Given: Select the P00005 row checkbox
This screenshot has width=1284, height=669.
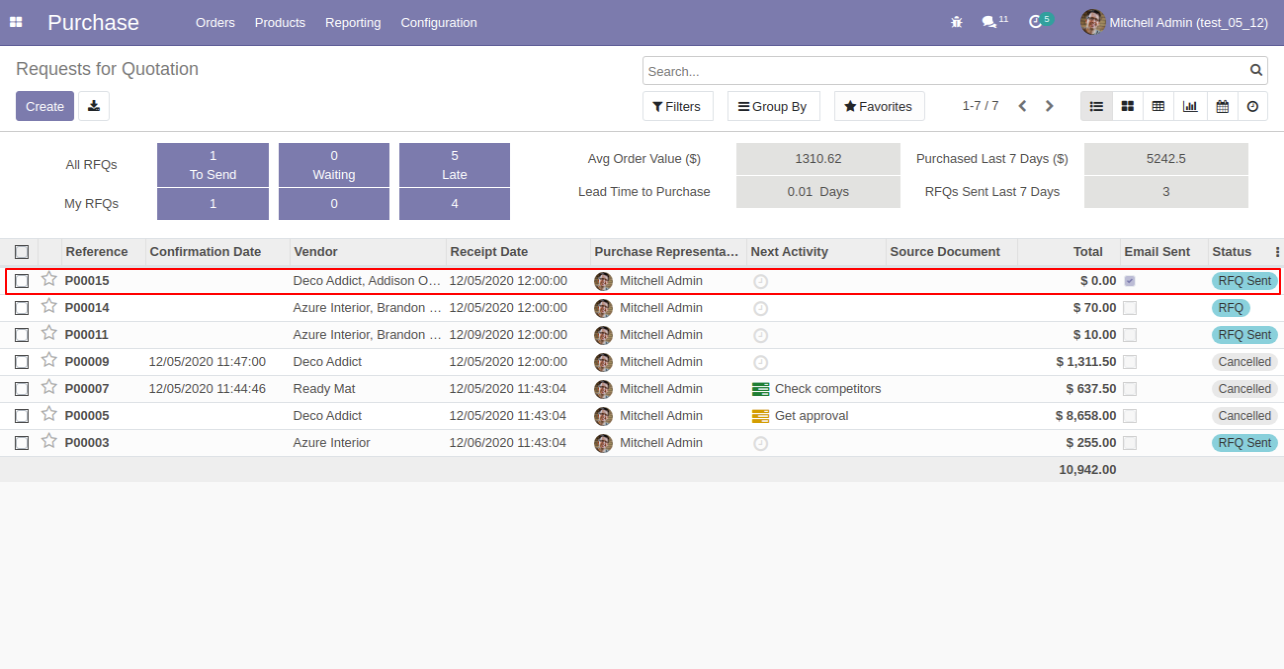Looking at the screenshot, I should 22,416.
